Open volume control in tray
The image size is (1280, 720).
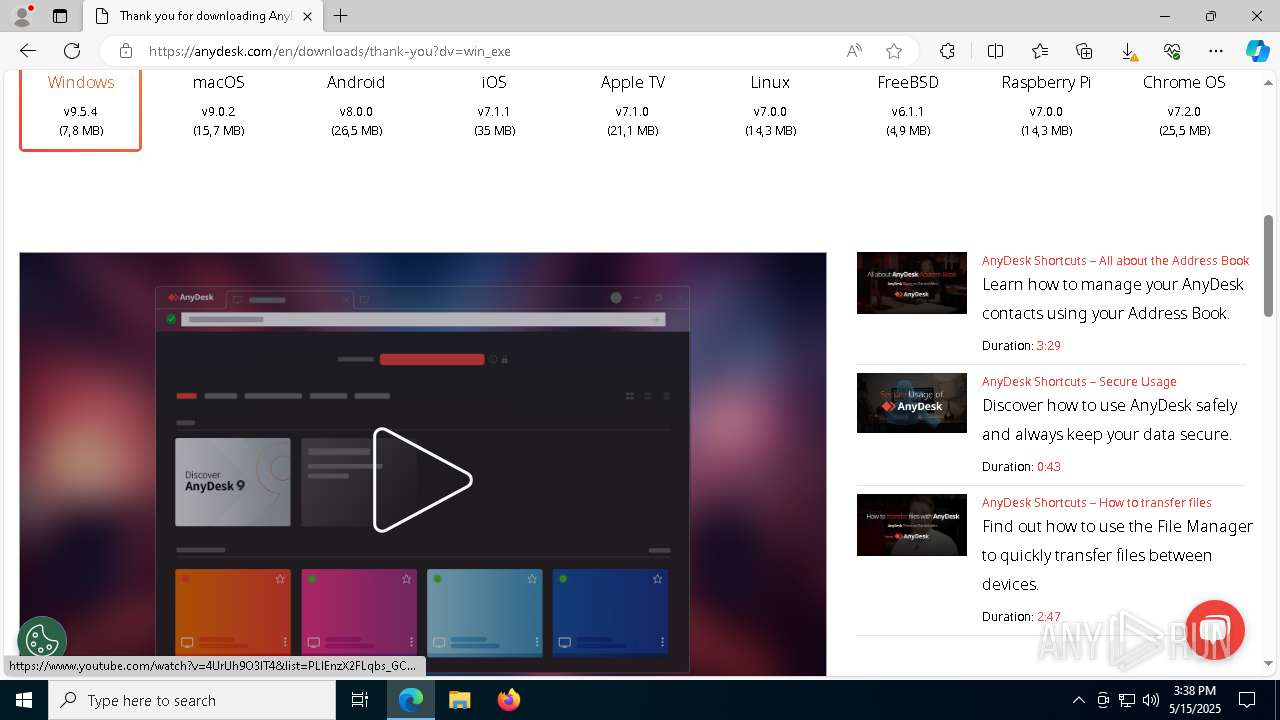pos(1150,700)
